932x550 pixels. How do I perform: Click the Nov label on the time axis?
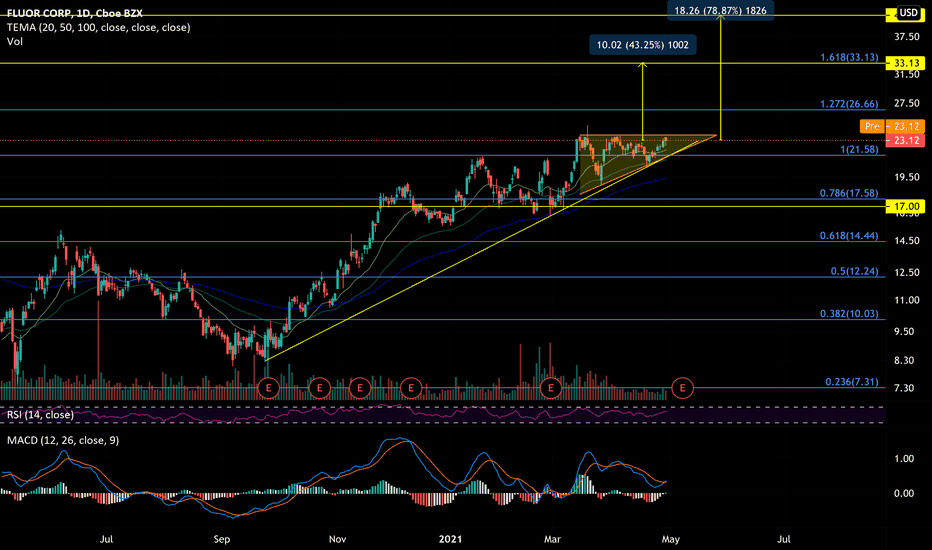coord(337,539)
